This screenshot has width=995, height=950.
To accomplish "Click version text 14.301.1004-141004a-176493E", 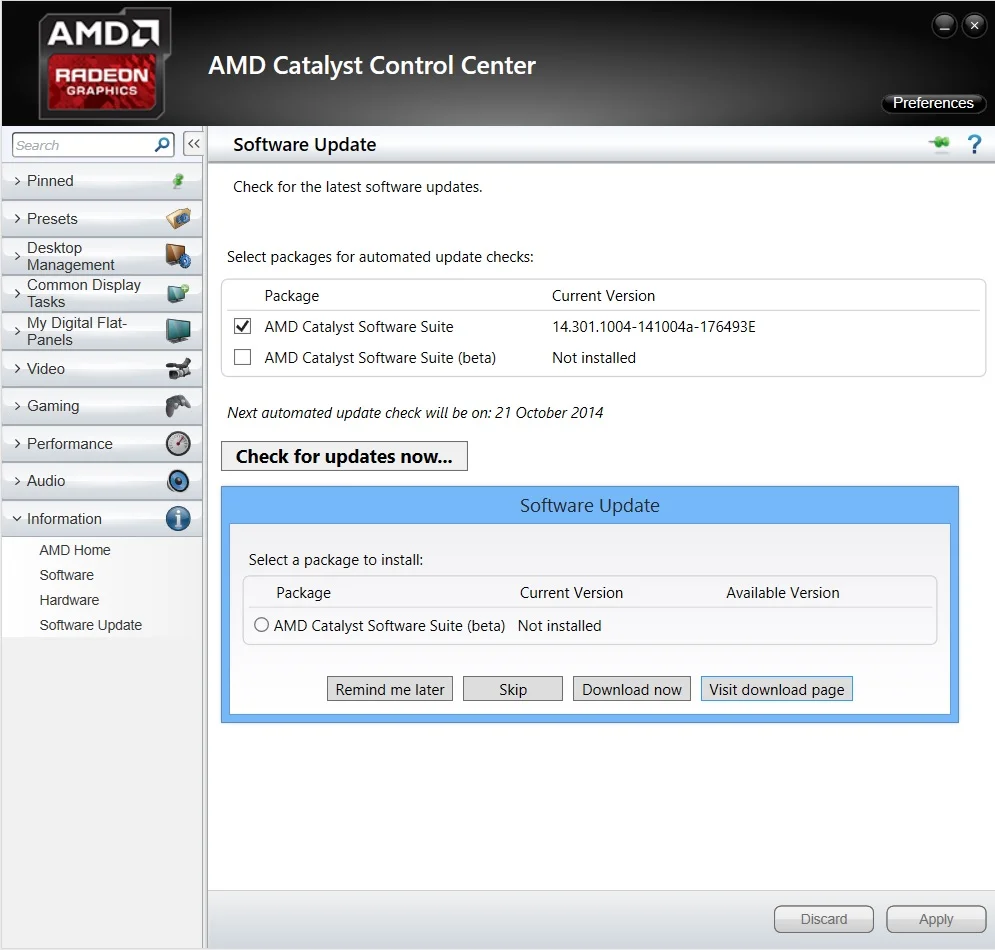I will point(654,327).
